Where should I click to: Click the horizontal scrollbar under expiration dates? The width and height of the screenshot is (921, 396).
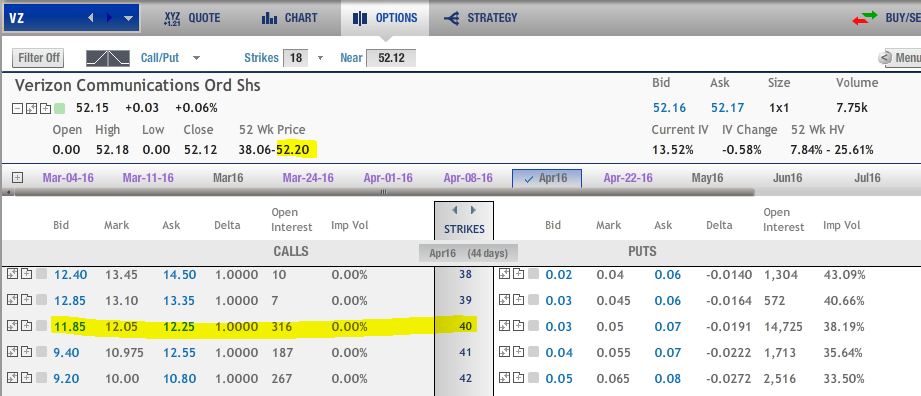coord(381,192)
